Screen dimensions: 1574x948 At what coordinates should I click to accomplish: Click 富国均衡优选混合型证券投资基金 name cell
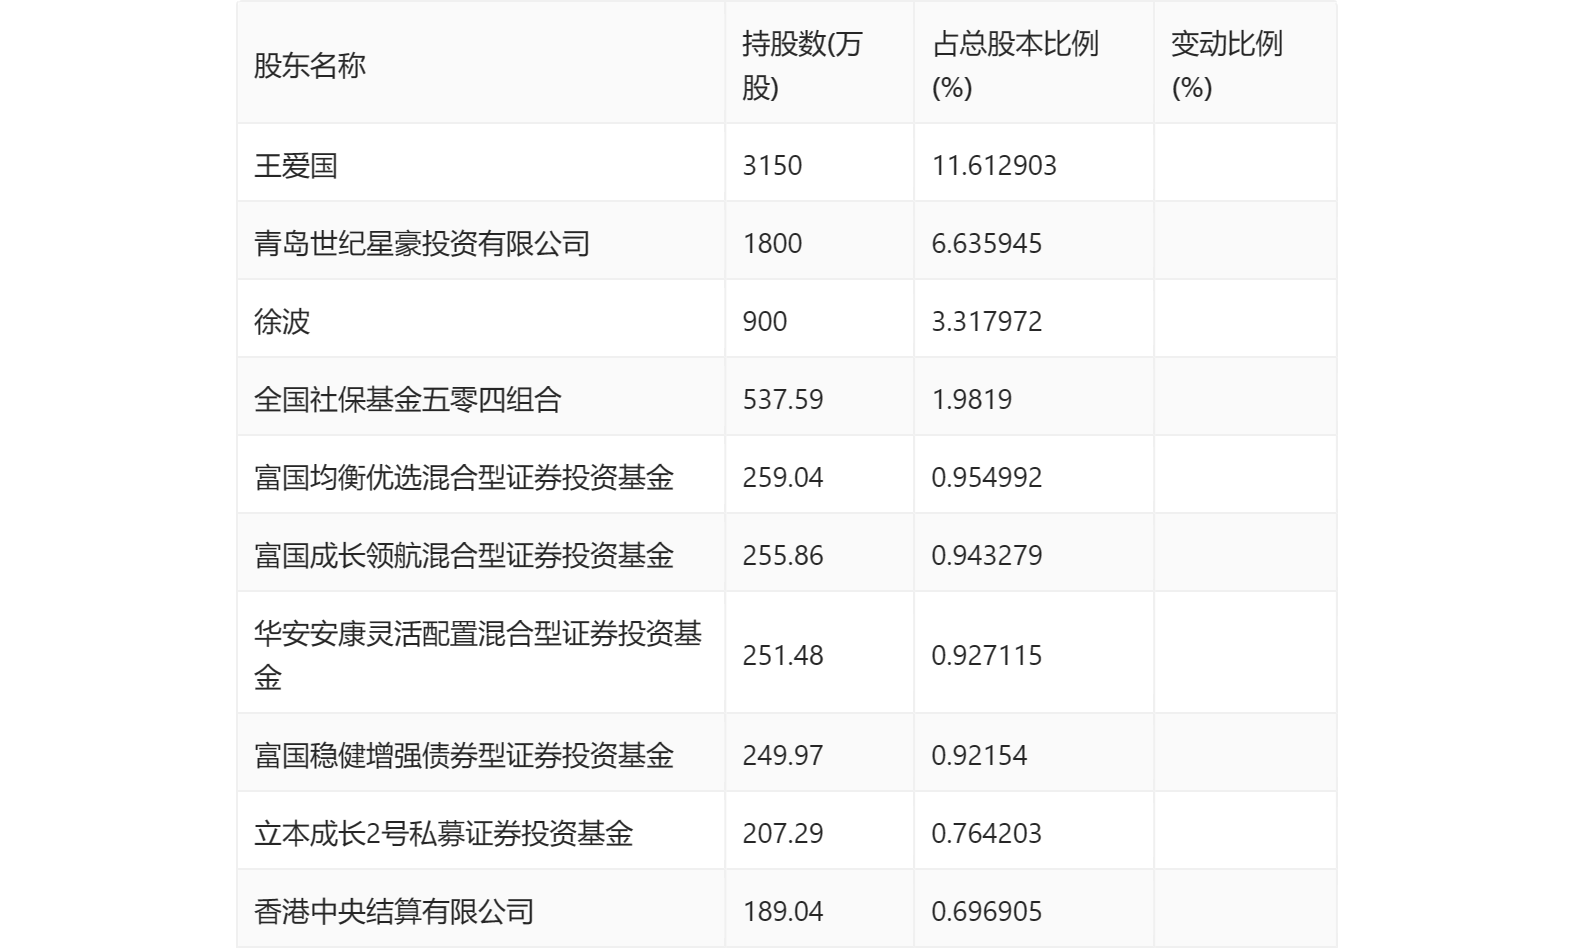(x=464, y=477)
